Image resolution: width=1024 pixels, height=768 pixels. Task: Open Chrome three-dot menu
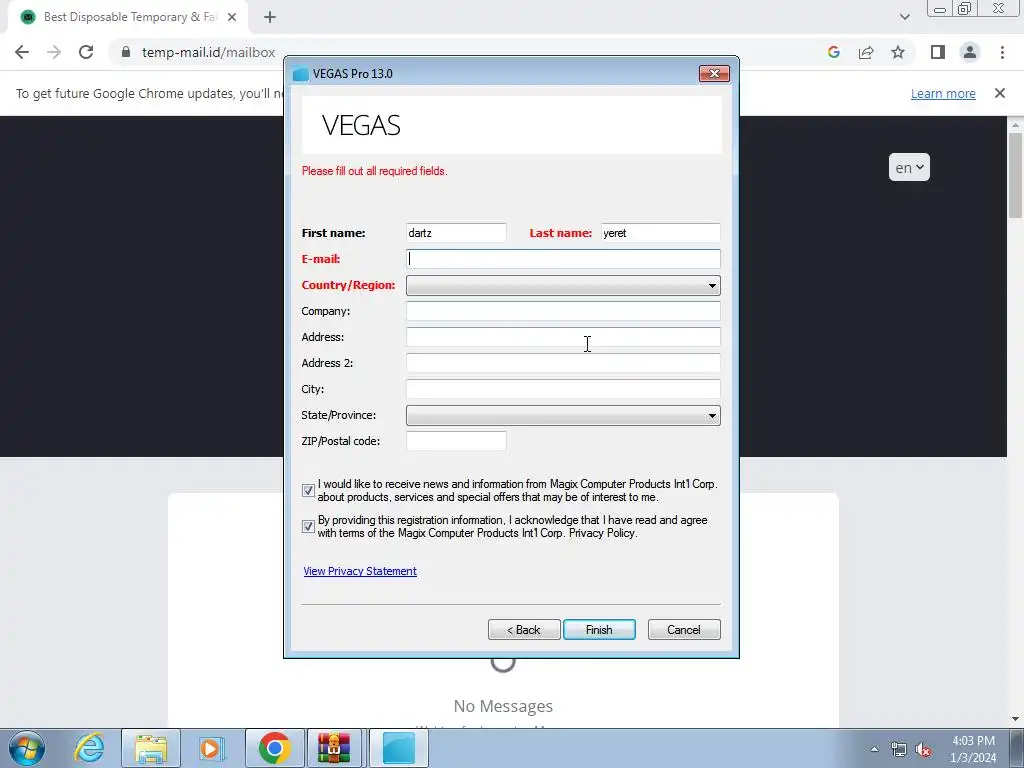[1002, 52]
